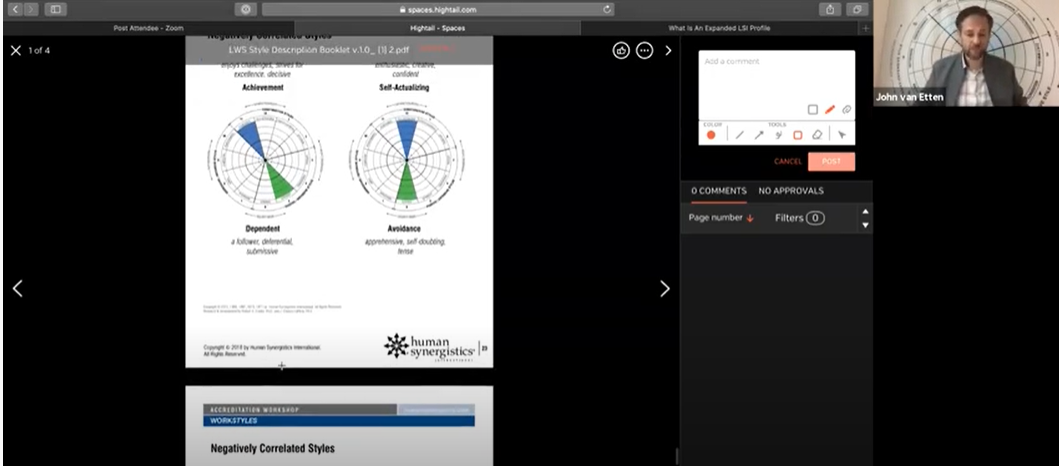1059x466 pixels.
Task: Toggle the orange pencil annotation icon
Action: point(829,109)
